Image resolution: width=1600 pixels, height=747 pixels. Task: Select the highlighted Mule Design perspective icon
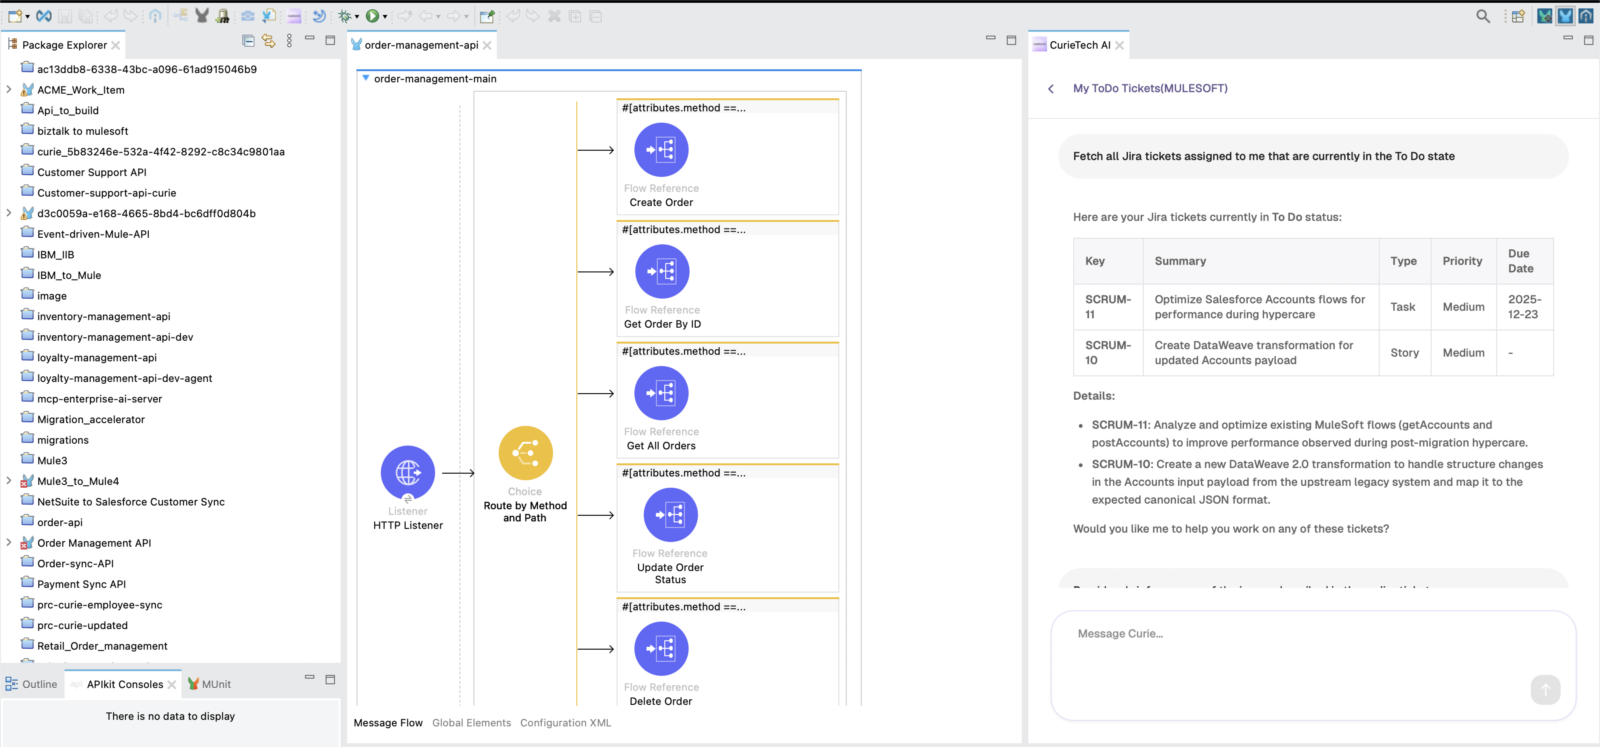click(1565, 16)
